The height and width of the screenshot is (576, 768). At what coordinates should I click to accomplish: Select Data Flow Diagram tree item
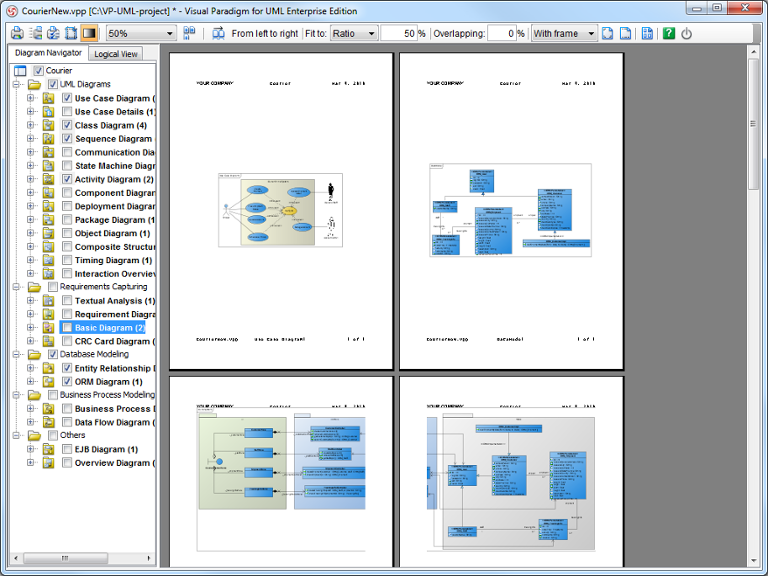tap(115, 422)
